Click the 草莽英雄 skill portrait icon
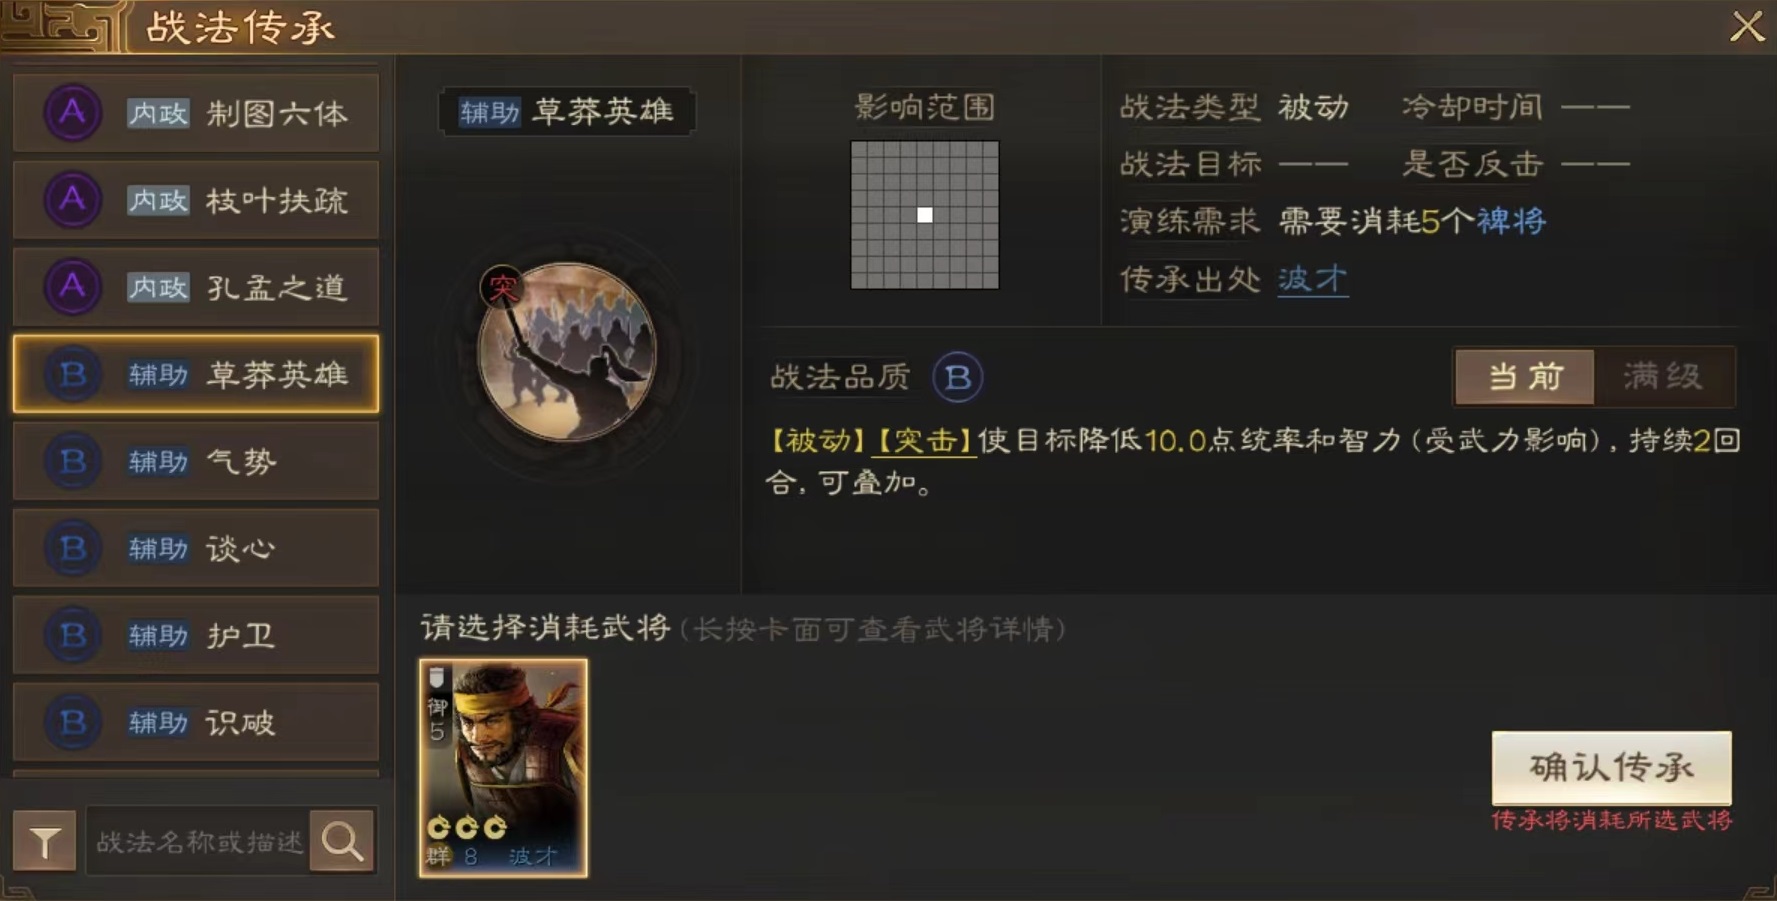Screen dimensions: 1777x901 [x=567, y=352]
